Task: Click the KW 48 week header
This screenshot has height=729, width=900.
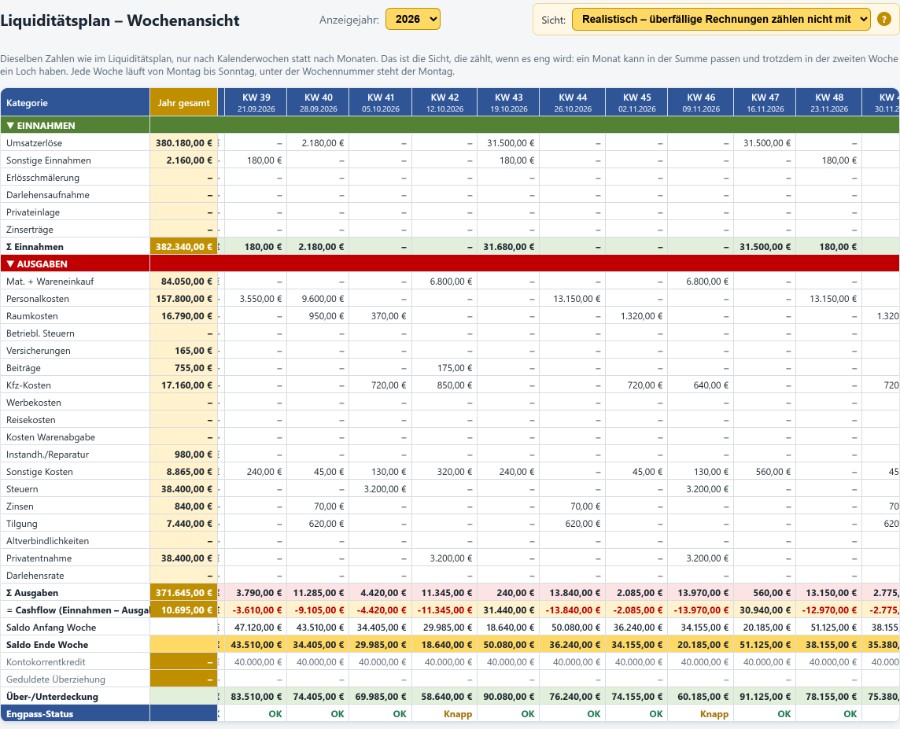Action: [829, 103]
